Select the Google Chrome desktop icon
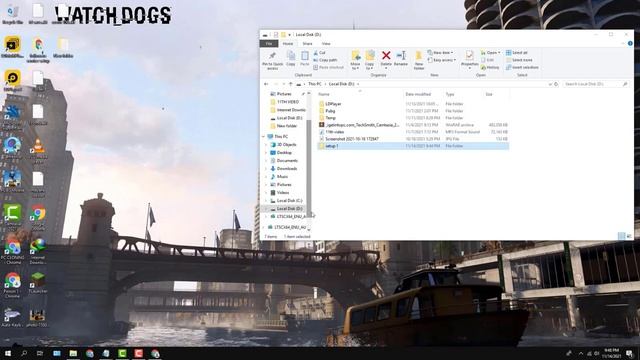The width and height of the screenshot is (640, 360). click(38, 218)
